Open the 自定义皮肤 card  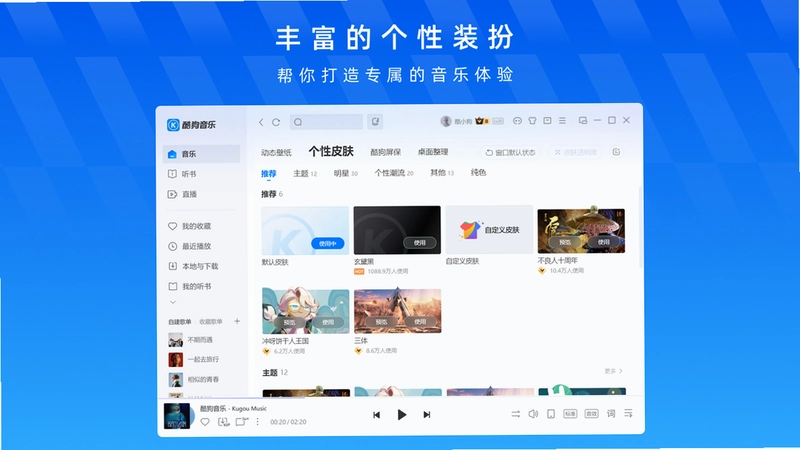[x=489, y=230]
